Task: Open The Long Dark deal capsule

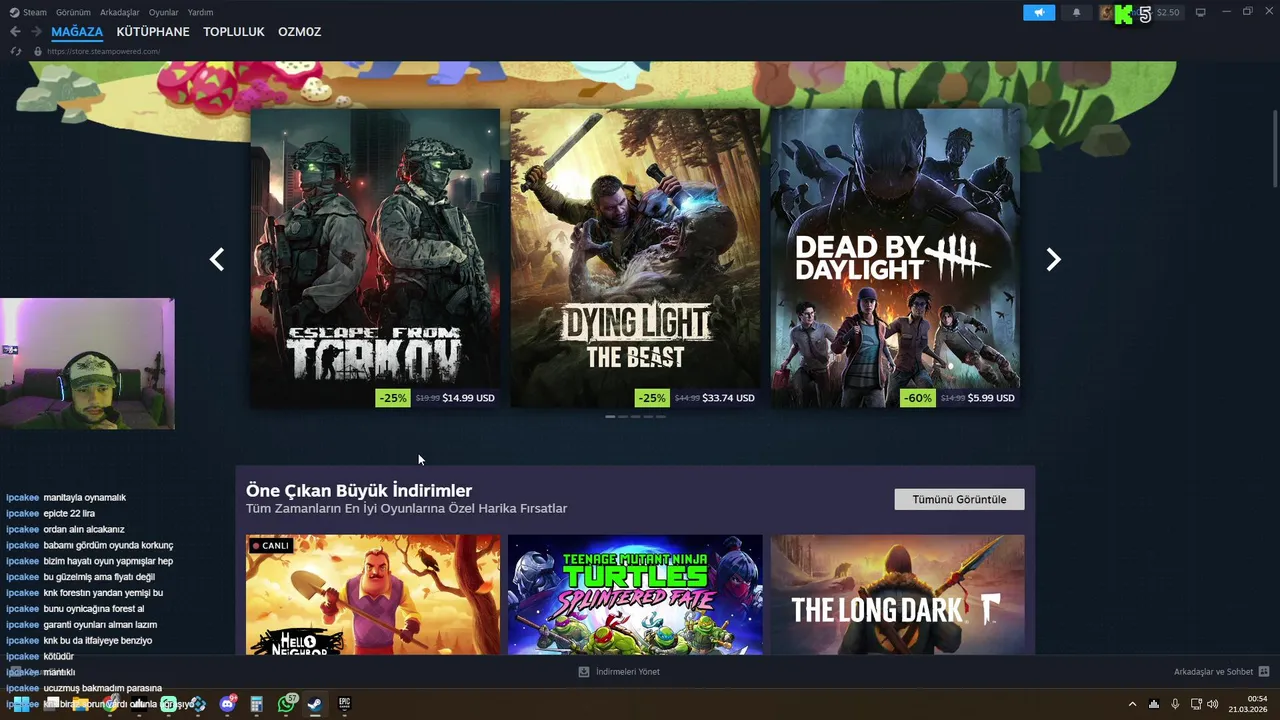Action: (897, 595)
